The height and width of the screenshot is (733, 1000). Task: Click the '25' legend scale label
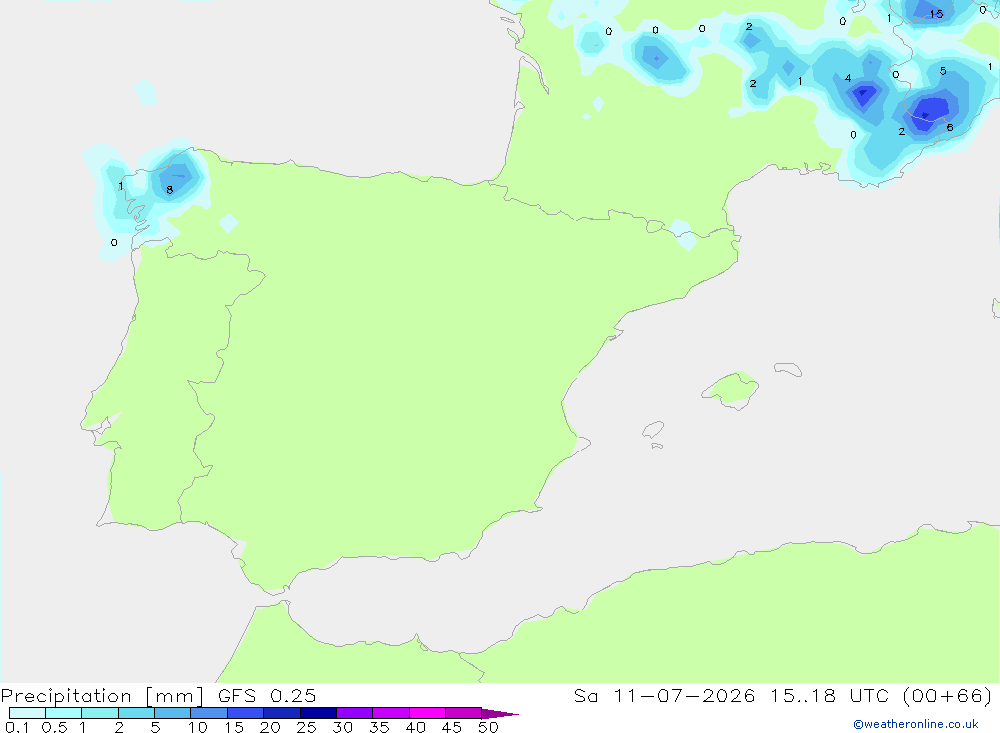click(307, 727)
